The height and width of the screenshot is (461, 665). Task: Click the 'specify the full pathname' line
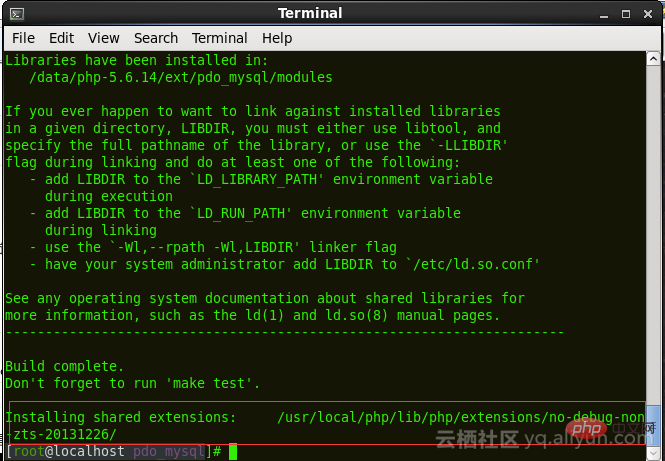(257, 145)
